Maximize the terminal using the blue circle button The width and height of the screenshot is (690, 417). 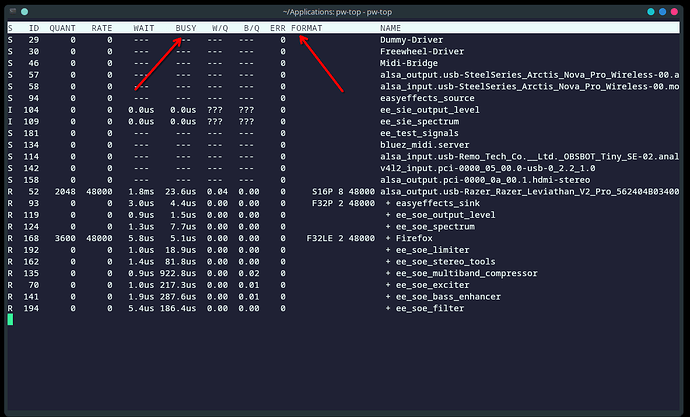pyautogui.click(x=663, y=12)
